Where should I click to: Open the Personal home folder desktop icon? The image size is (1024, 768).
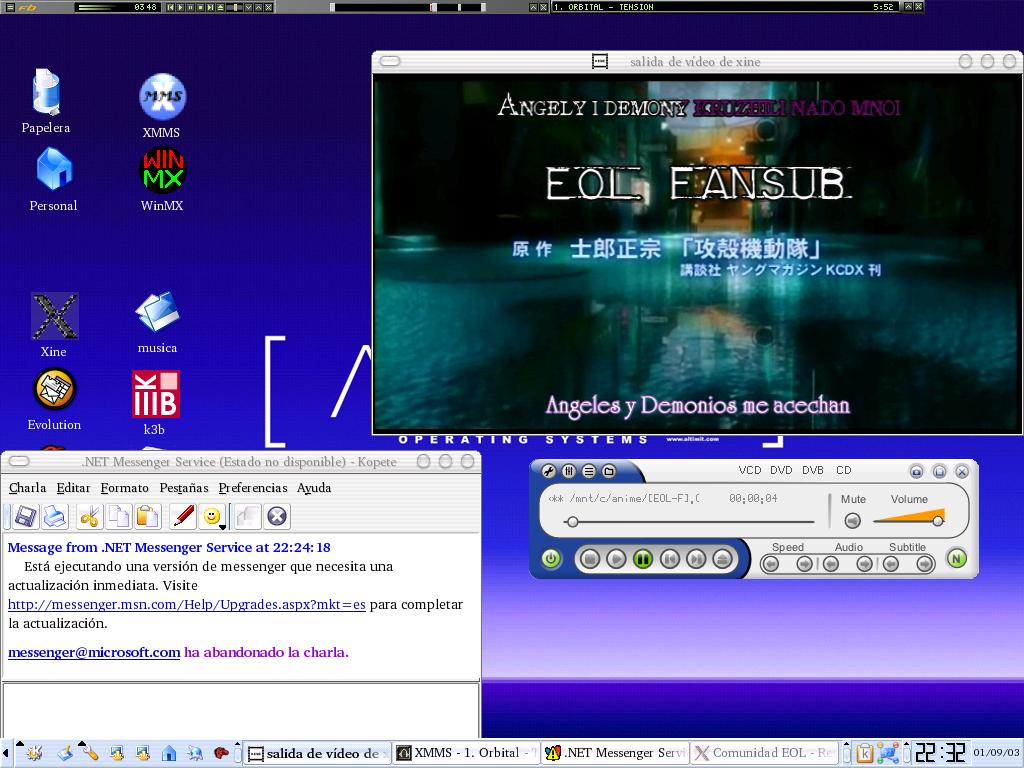click(x=54, y=180)
